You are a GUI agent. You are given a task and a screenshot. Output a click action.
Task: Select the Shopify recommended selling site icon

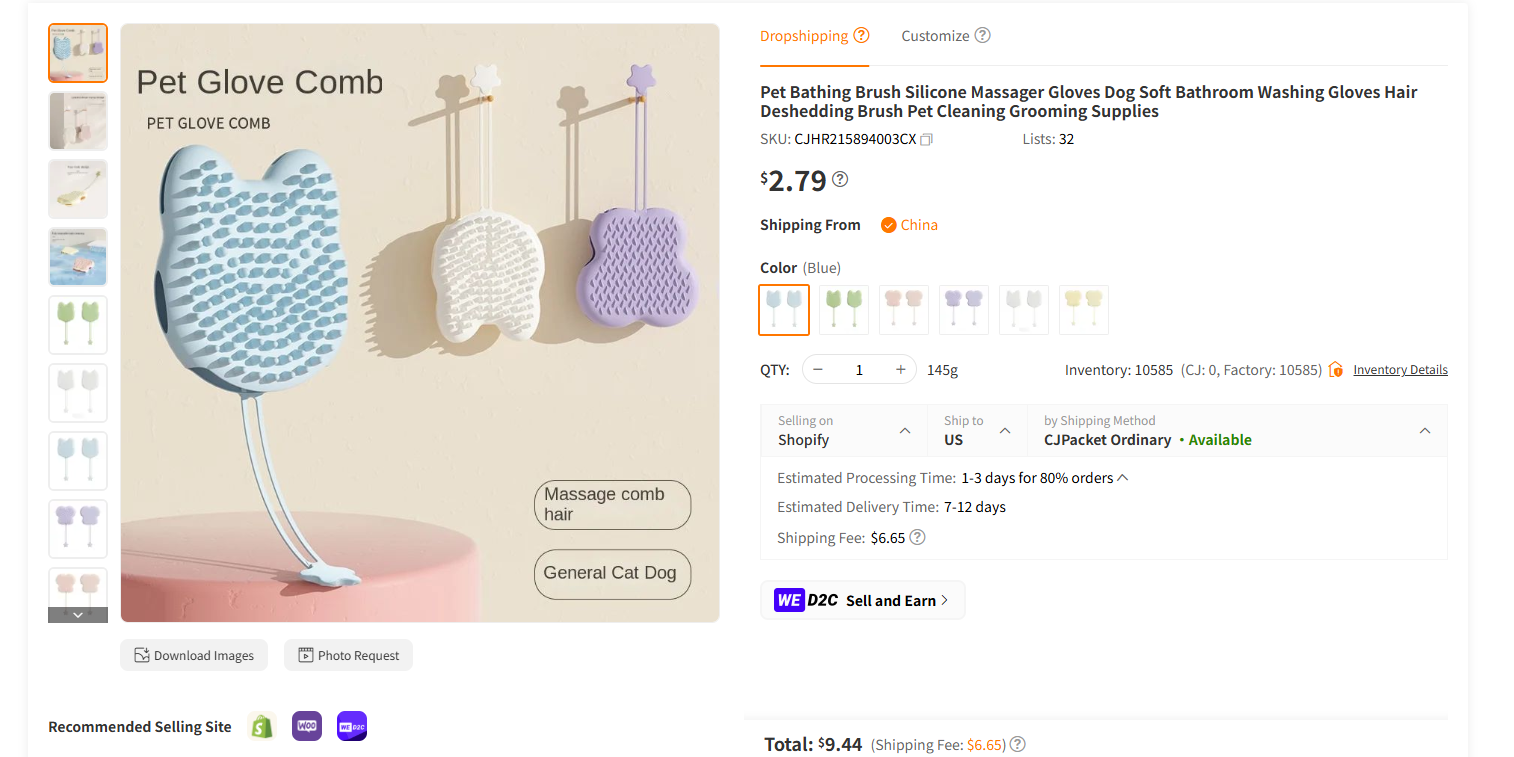(261, 726)
